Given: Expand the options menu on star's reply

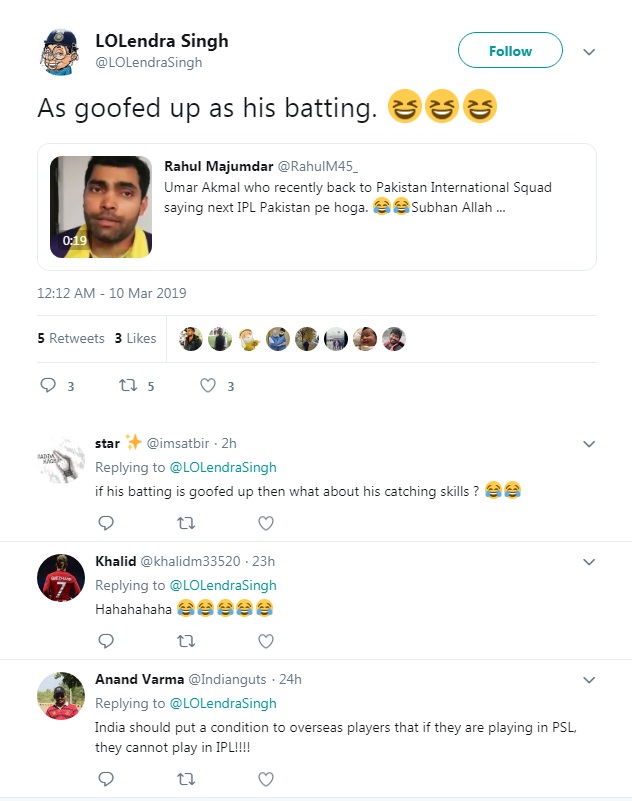Looking at the screenshot, I should point(589,444).
